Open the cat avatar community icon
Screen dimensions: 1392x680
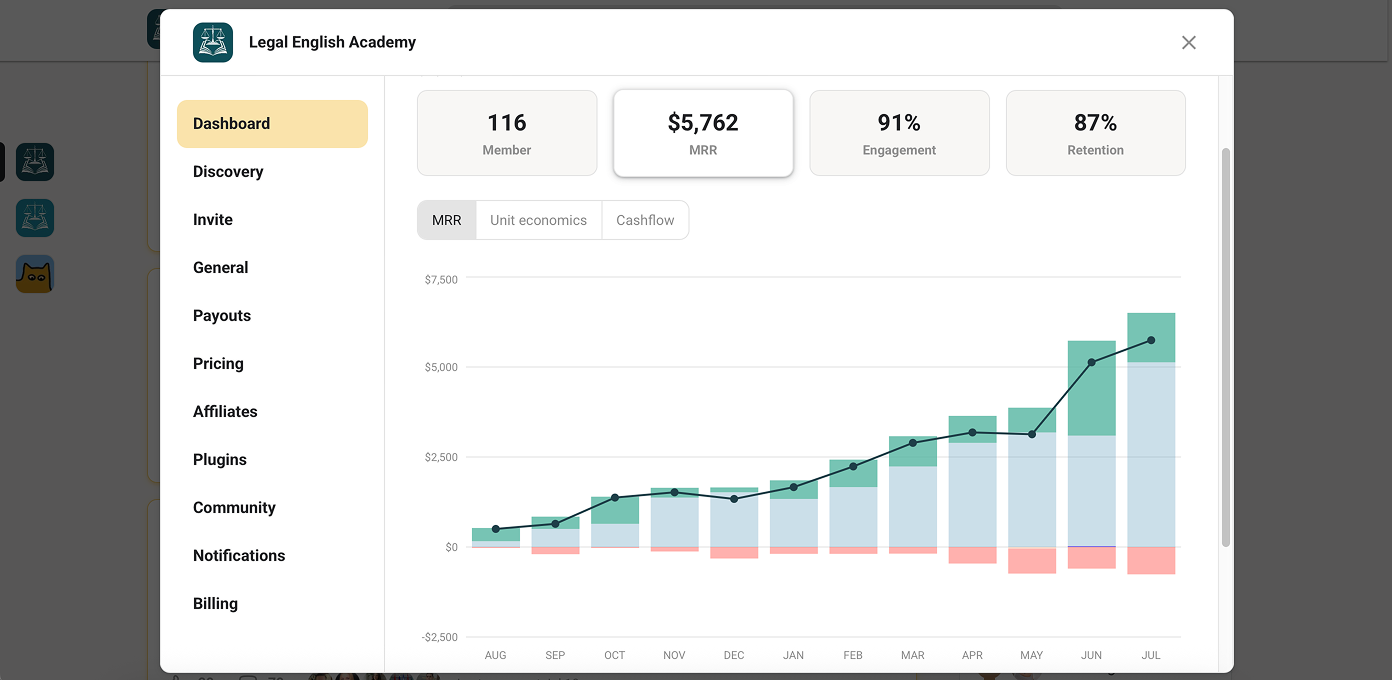coord(35,274)
